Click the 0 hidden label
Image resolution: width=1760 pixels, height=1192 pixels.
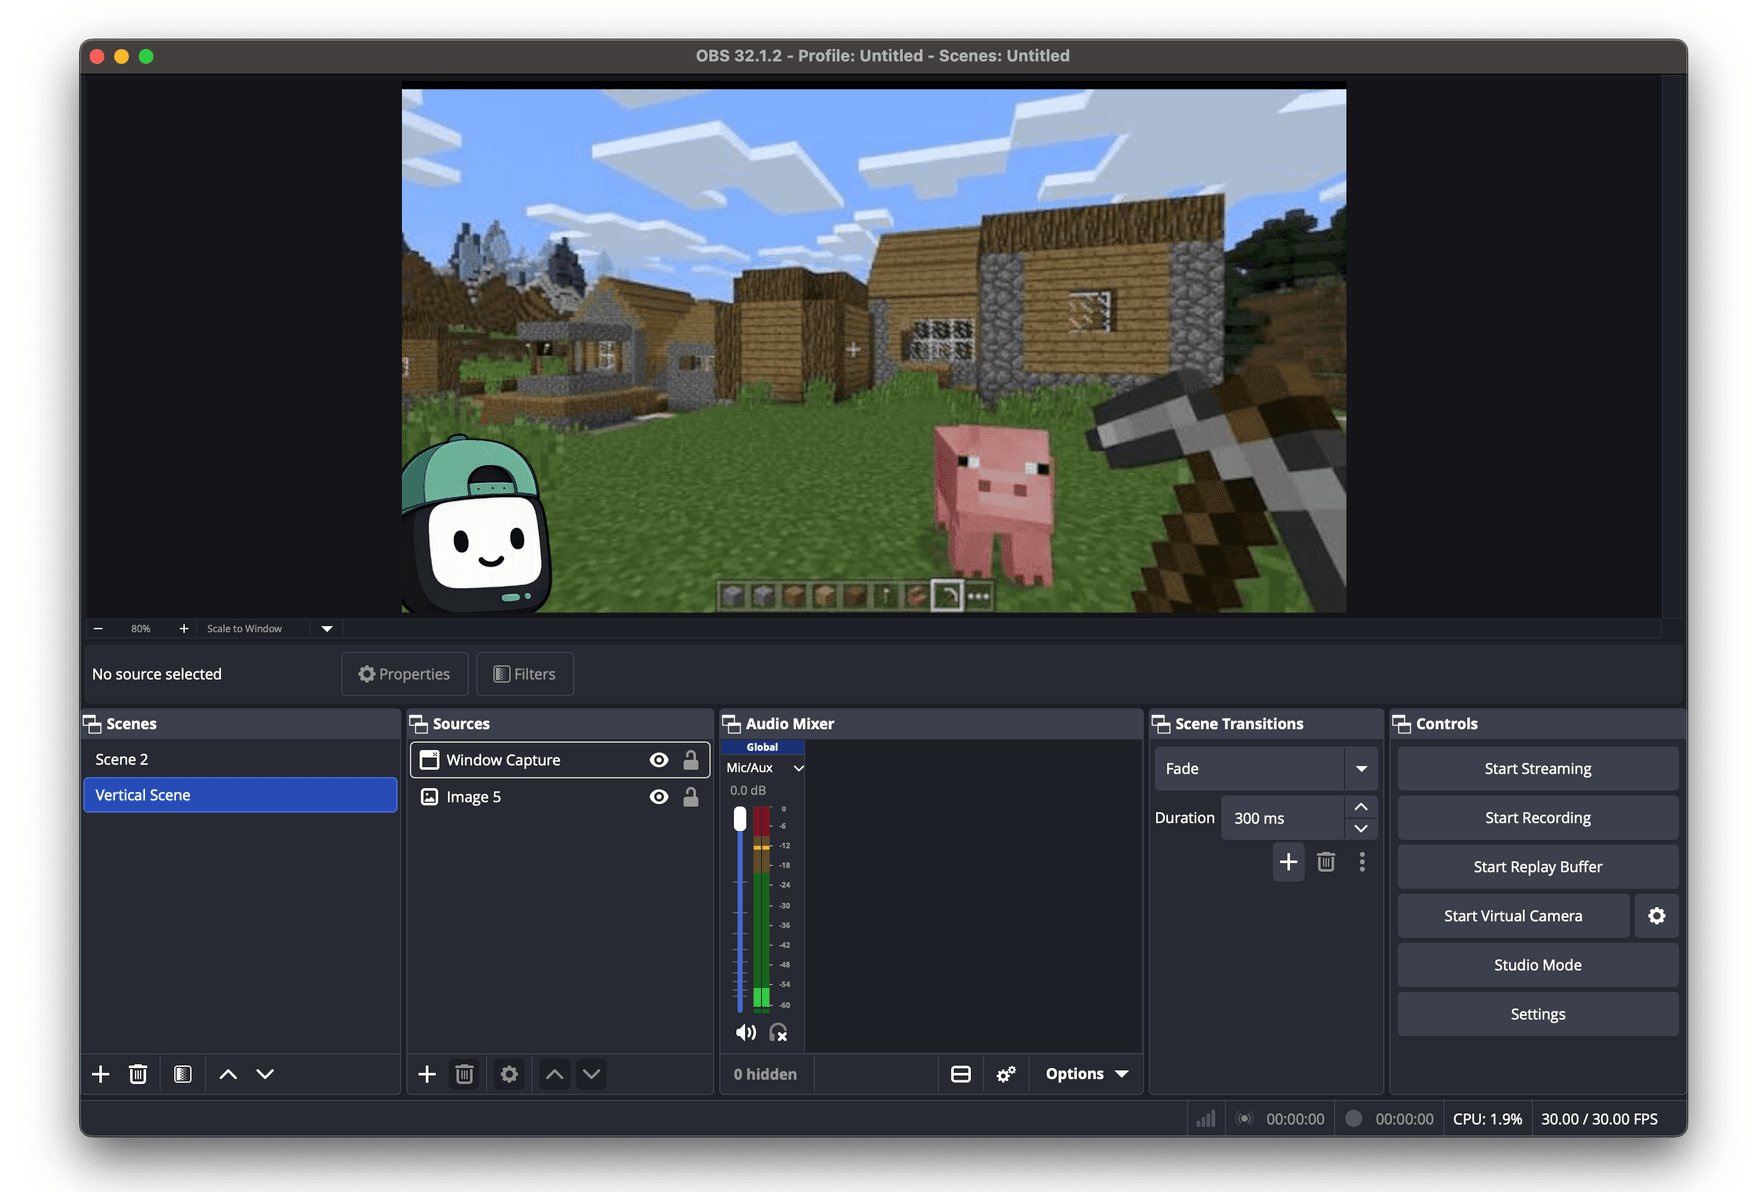(x=765, y=1074)
